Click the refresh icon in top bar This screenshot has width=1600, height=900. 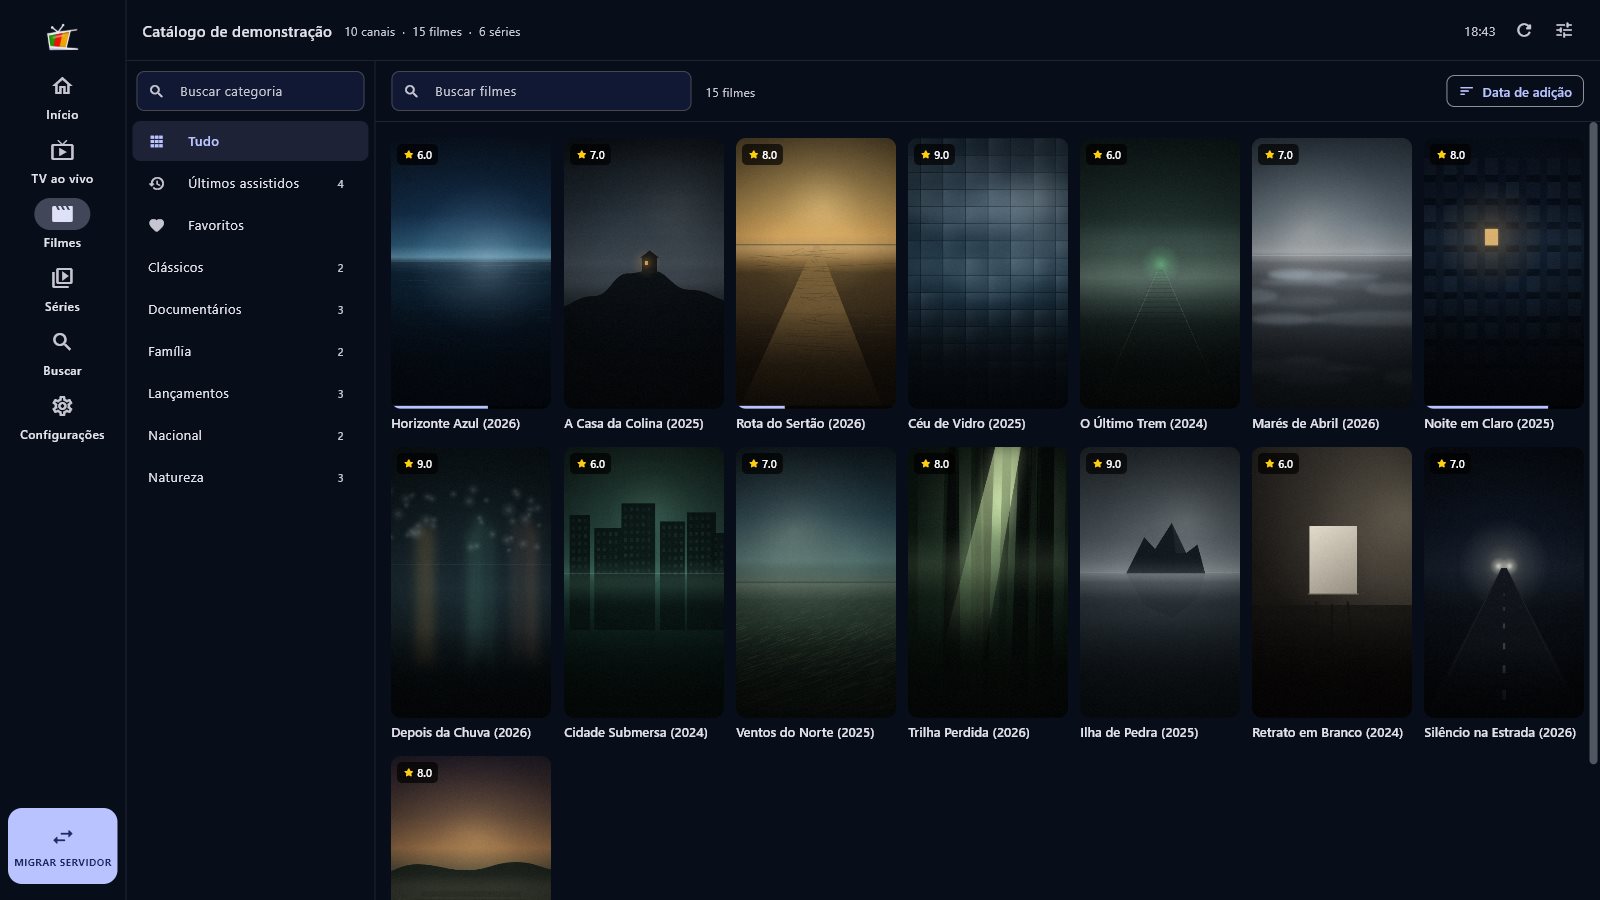(x=1524, y=30)
